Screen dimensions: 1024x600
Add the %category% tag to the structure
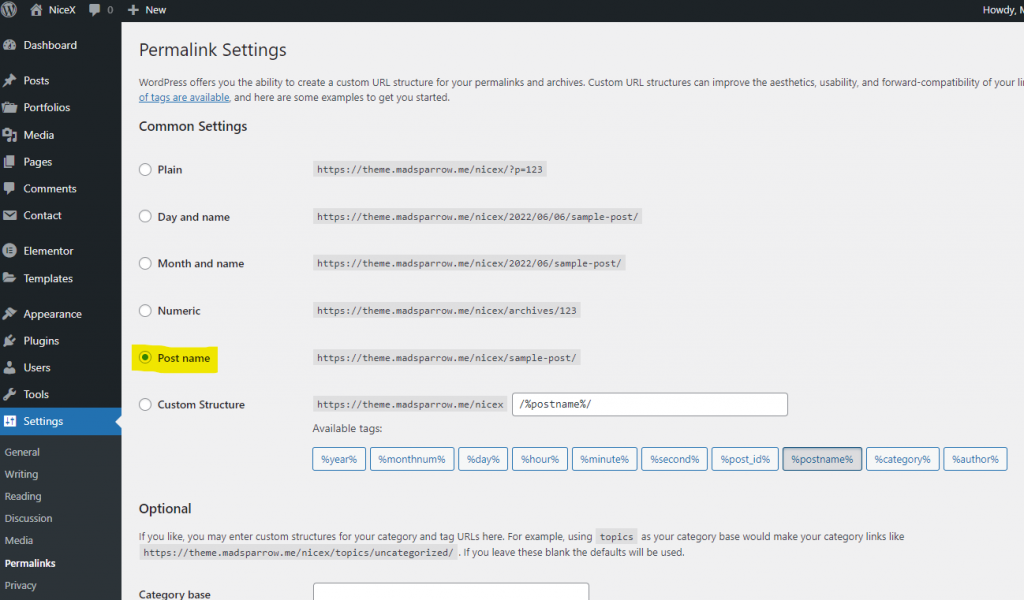902,458
